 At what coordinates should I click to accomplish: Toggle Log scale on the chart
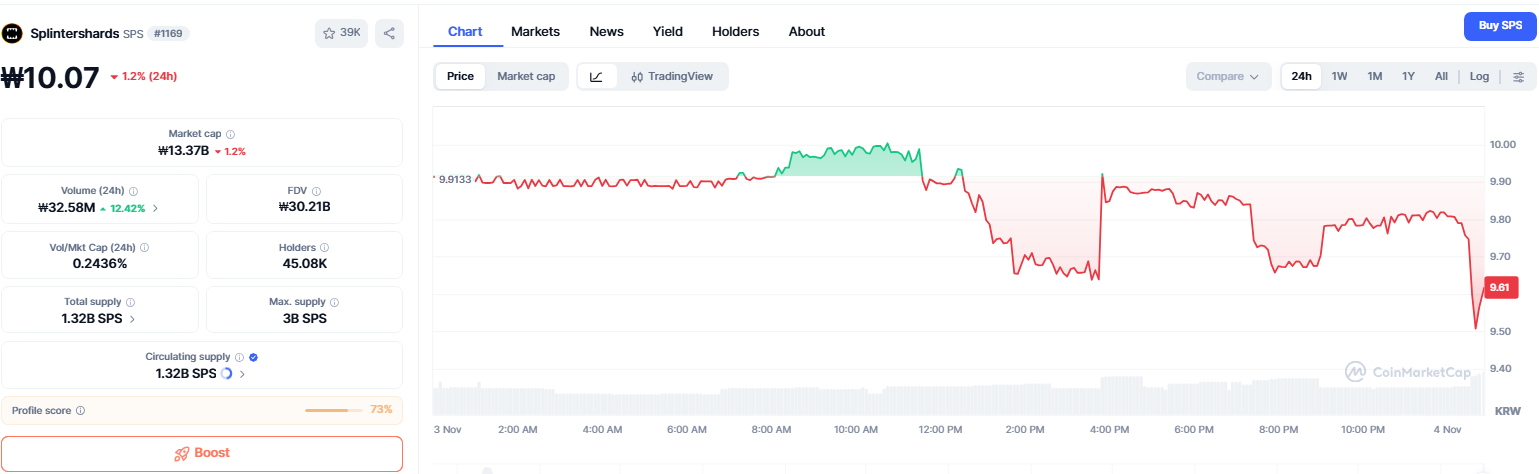tap(1479, 77)
